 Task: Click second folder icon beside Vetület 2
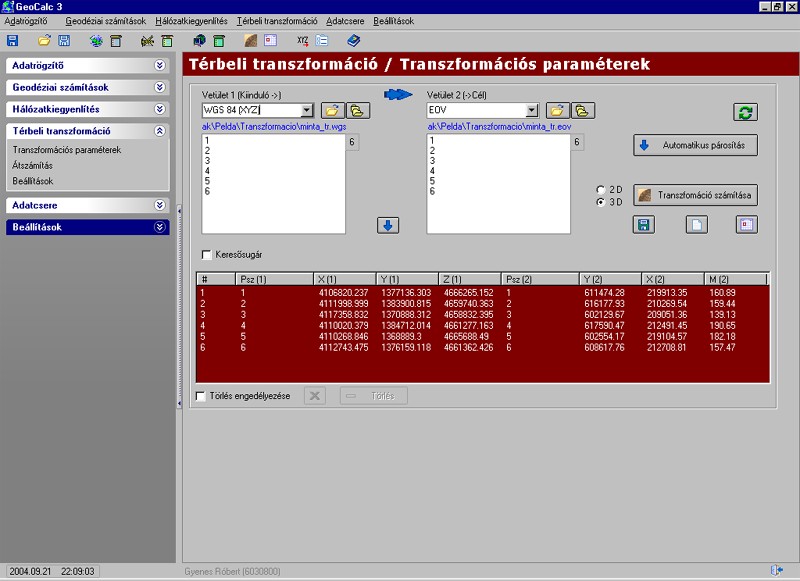[583, 111]
